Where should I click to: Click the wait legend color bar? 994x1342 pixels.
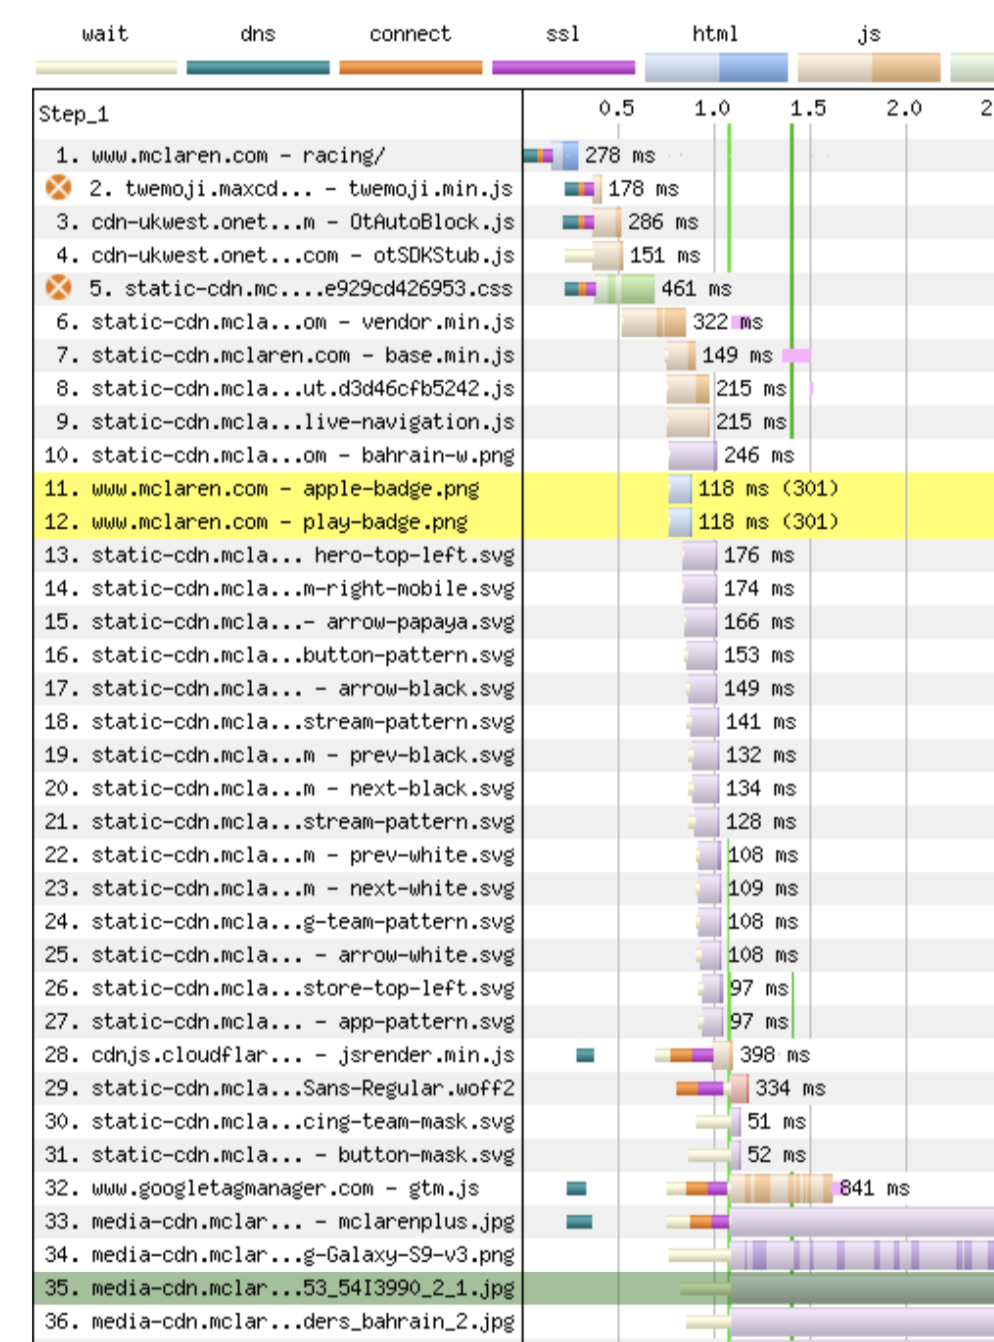(106, 68)
